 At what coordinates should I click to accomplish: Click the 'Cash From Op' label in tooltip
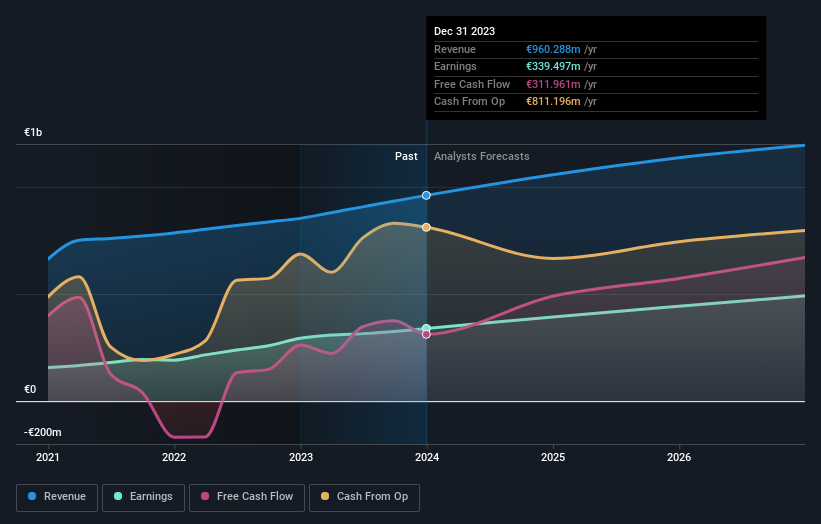tap(469, 102)
